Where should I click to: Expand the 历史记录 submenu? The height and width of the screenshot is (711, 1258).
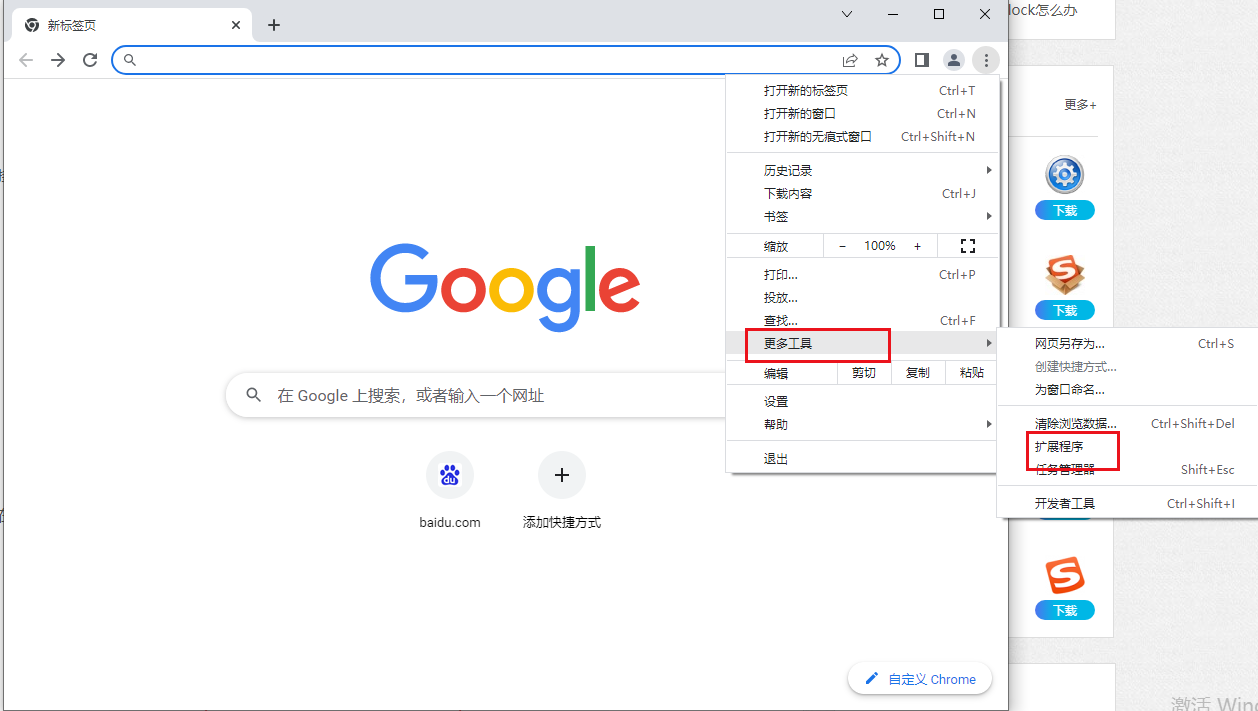pyautogui.click(x=862, y=170)
